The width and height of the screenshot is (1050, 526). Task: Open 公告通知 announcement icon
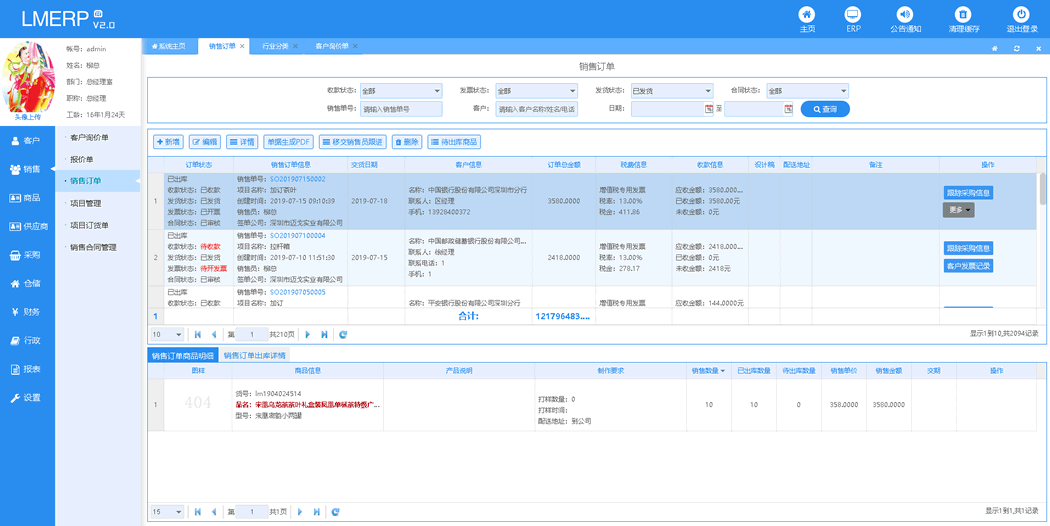point(905,13)
